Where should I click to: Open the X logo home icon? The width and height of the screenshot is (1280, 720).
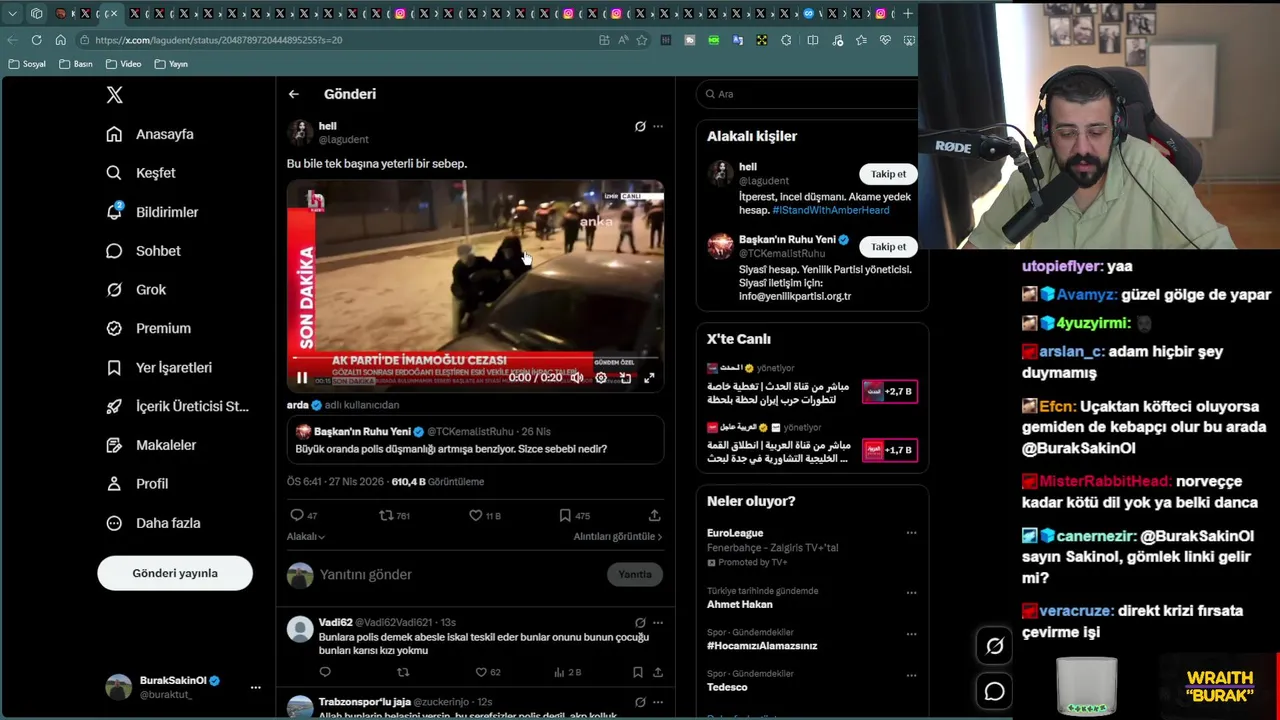(x=115, y=95)
